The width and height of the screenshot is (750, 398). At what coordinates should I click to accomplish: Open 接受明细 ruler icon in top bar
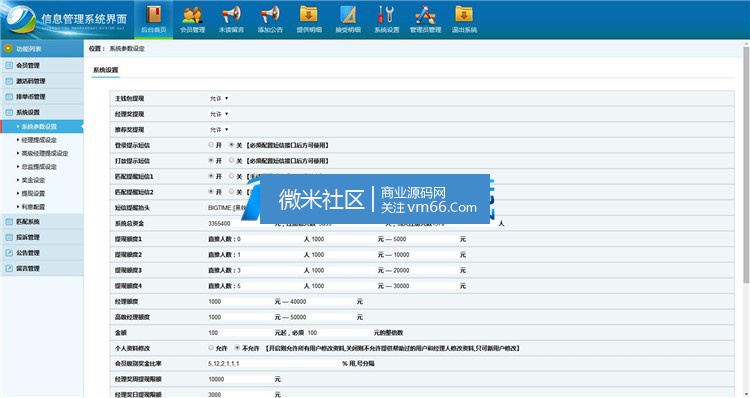(348, 15)
